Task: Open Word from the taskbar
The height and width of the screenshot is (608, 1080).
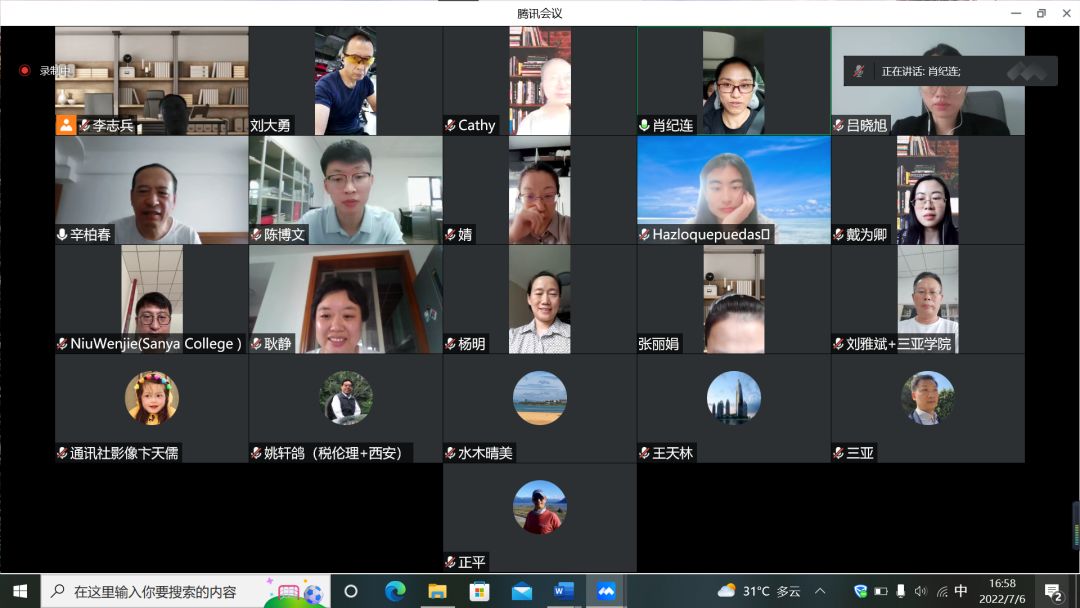Action: pyautogui.click(x=563, y=591)
